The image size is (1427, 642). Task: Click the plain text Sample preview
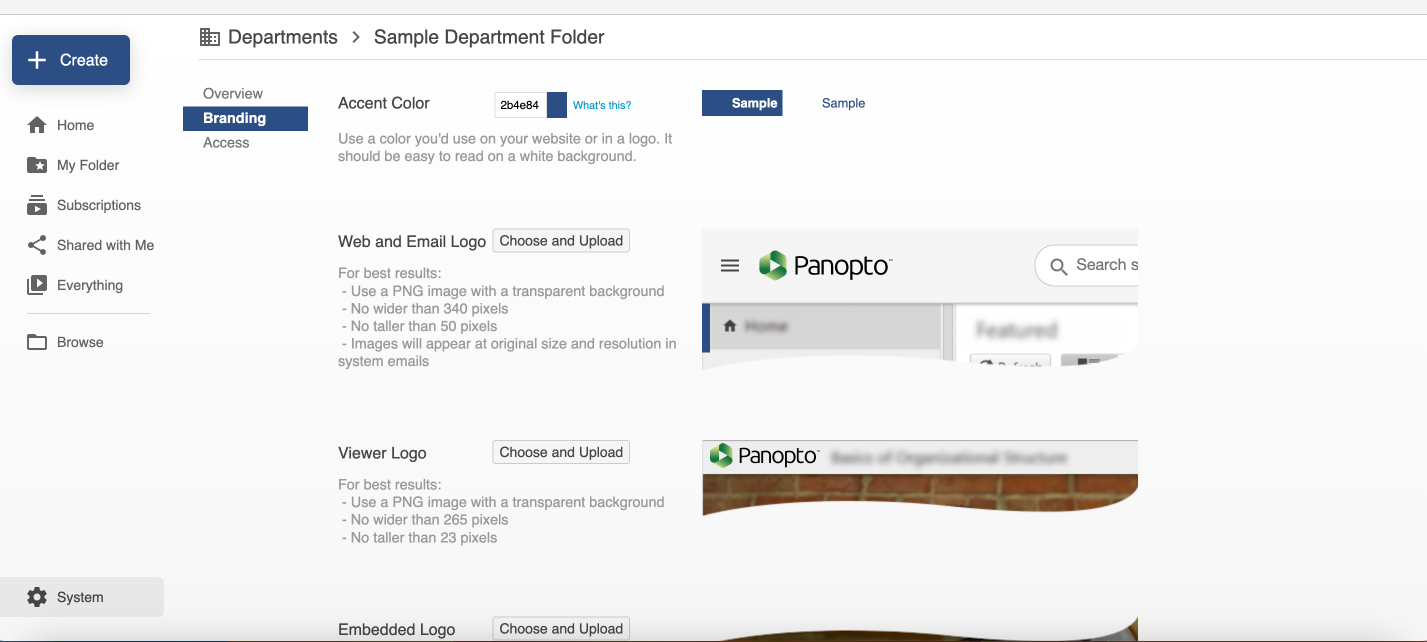tap(843, 103)
